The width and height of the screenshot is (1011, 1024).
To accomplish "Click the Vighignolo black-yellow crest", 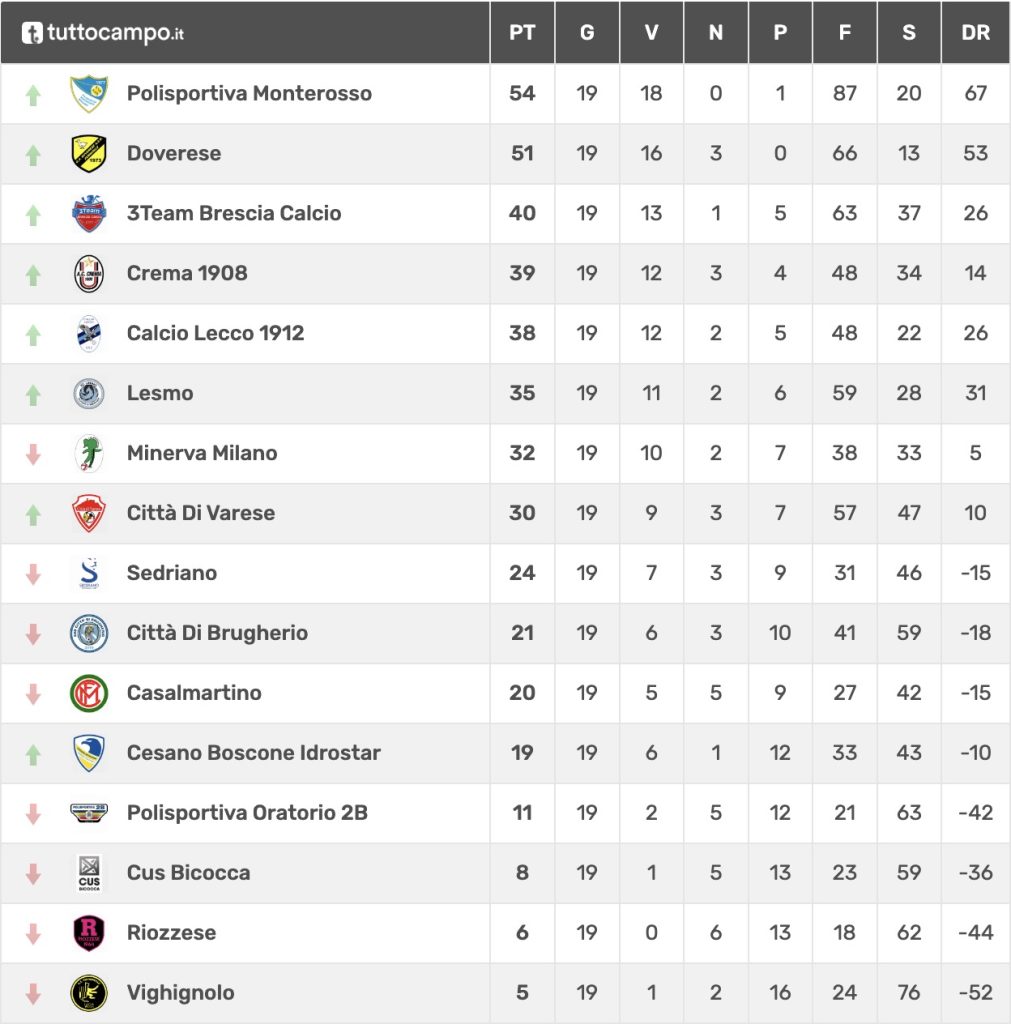I will click(89, 993).
